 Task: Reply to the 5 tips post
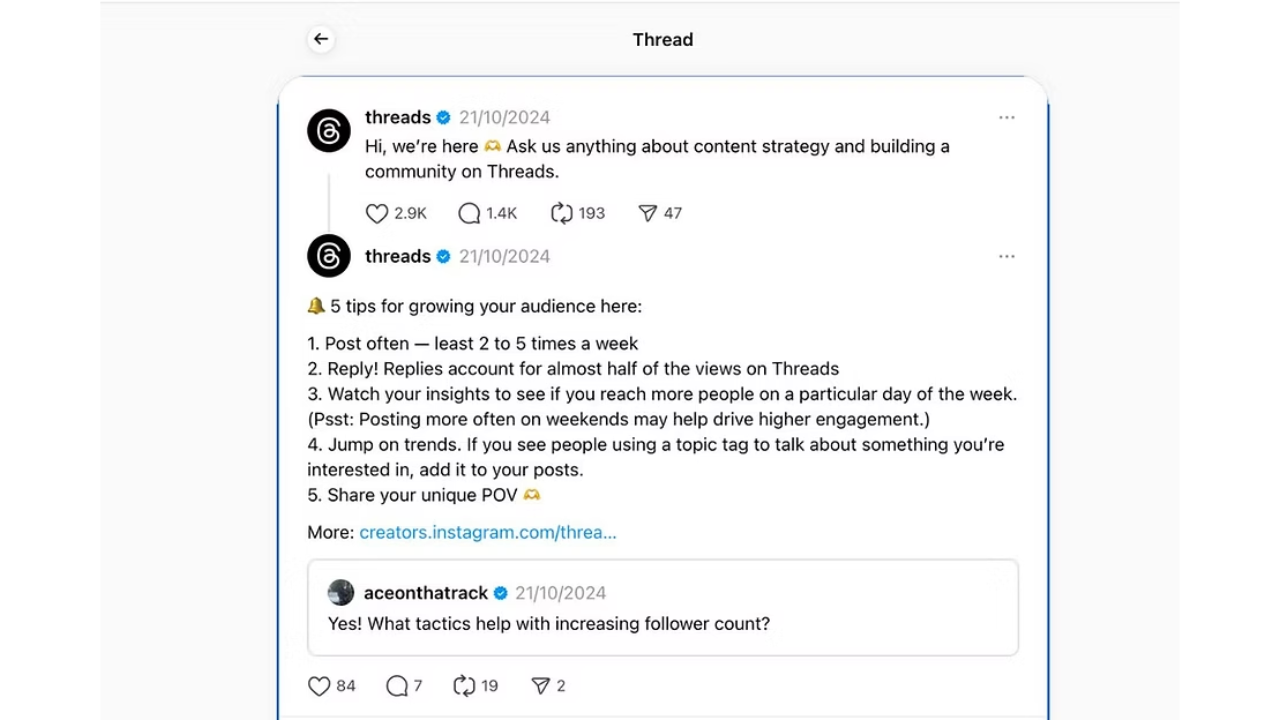point(397,686)
